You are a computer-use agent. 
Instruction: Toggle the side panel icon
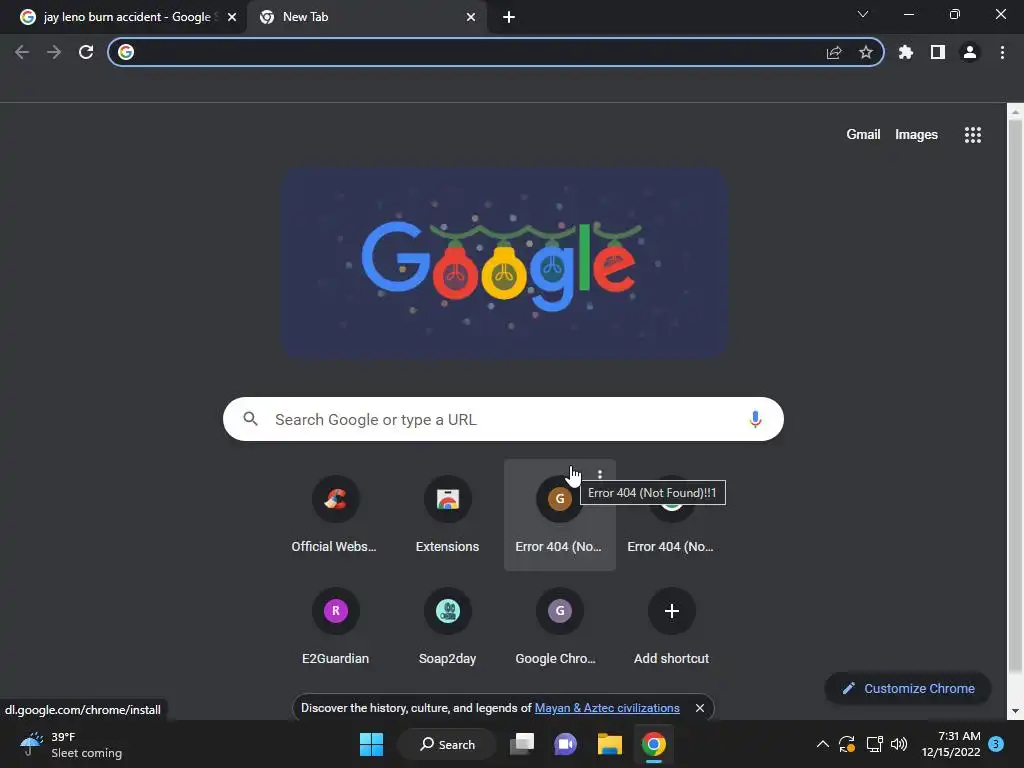(x=938, y=52)
